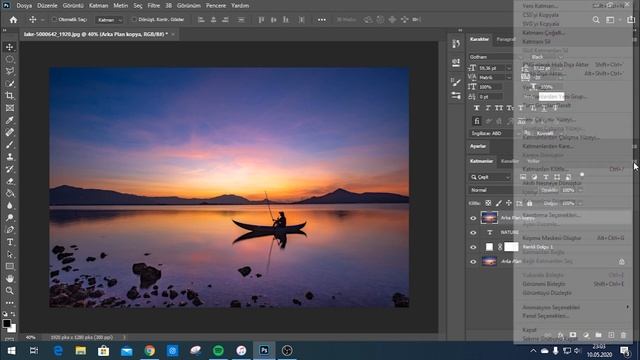Click the delete layer trash icon
This screenshot has width=640, height=360.
623,335
